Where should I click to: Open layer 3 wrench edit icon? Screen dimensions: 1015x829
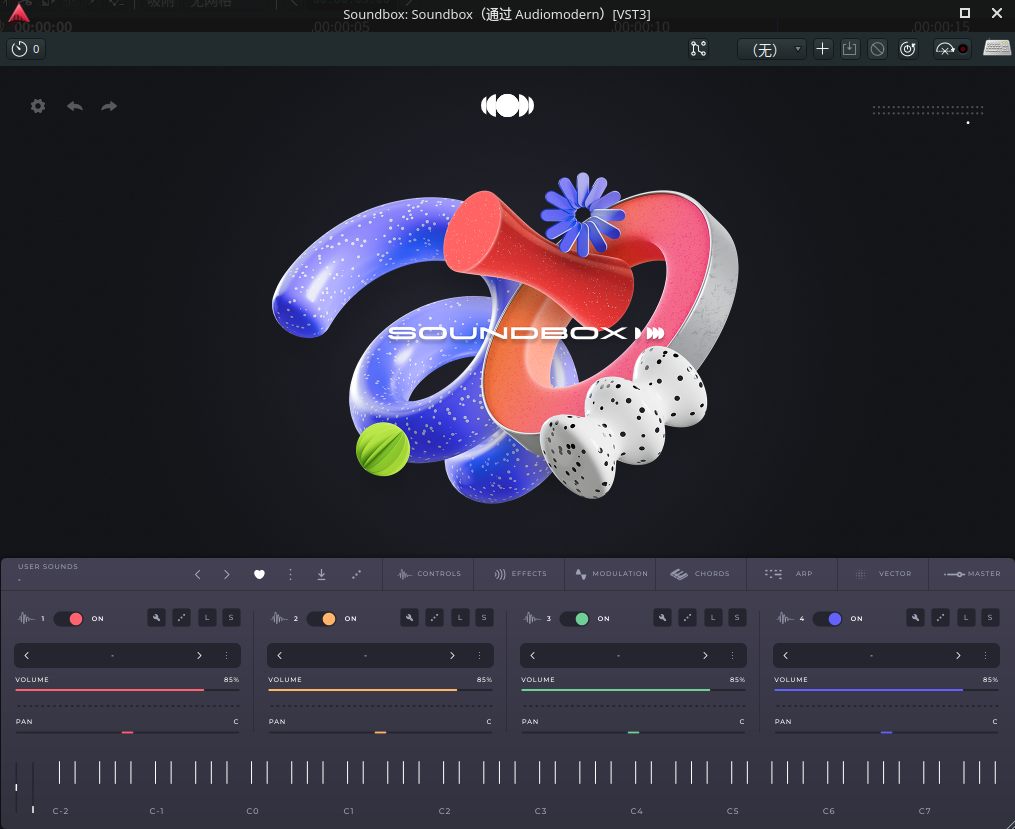(x=662, y=618)
